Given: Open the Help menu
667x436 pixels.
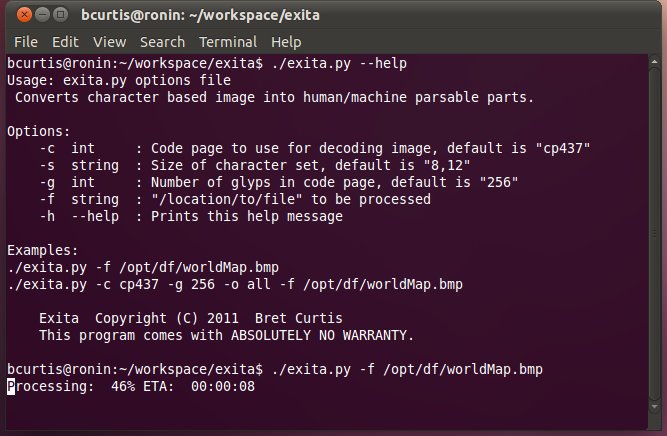Looking at the screenshot, I should point(286,42).
